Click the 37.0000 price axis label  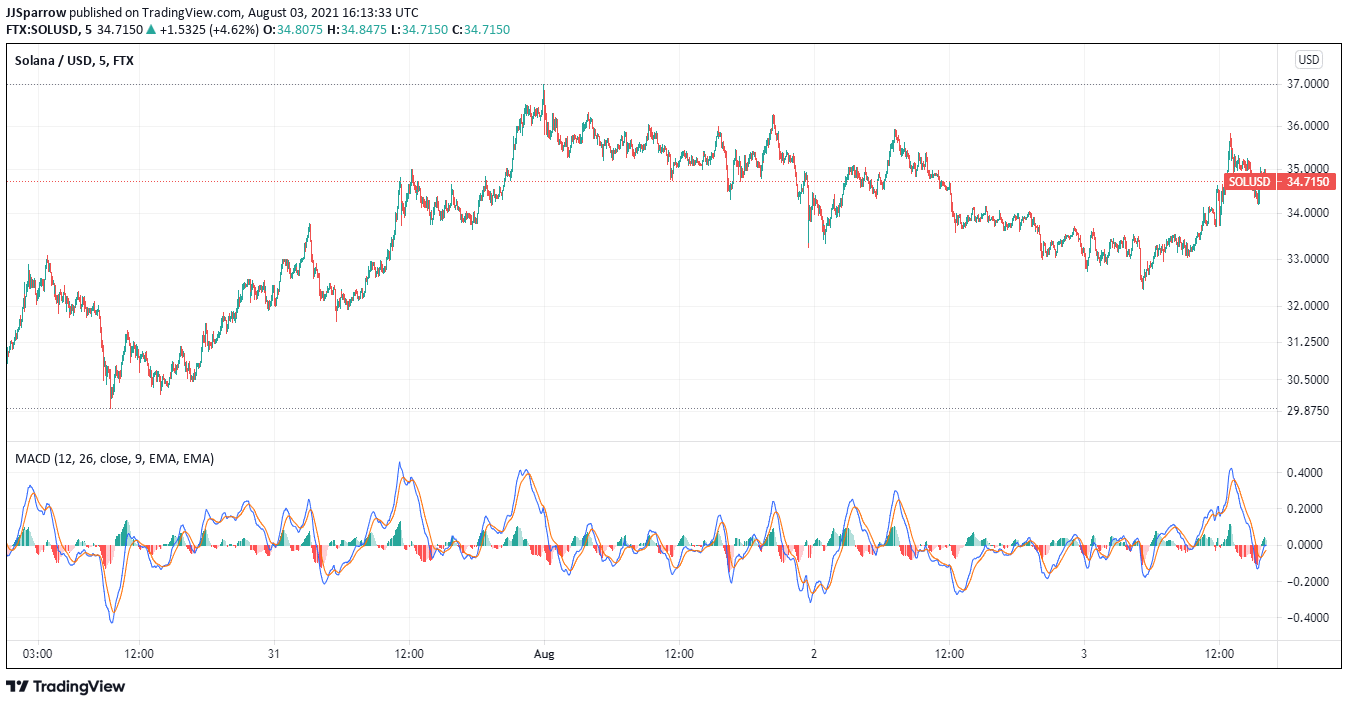coord(1308,85)
